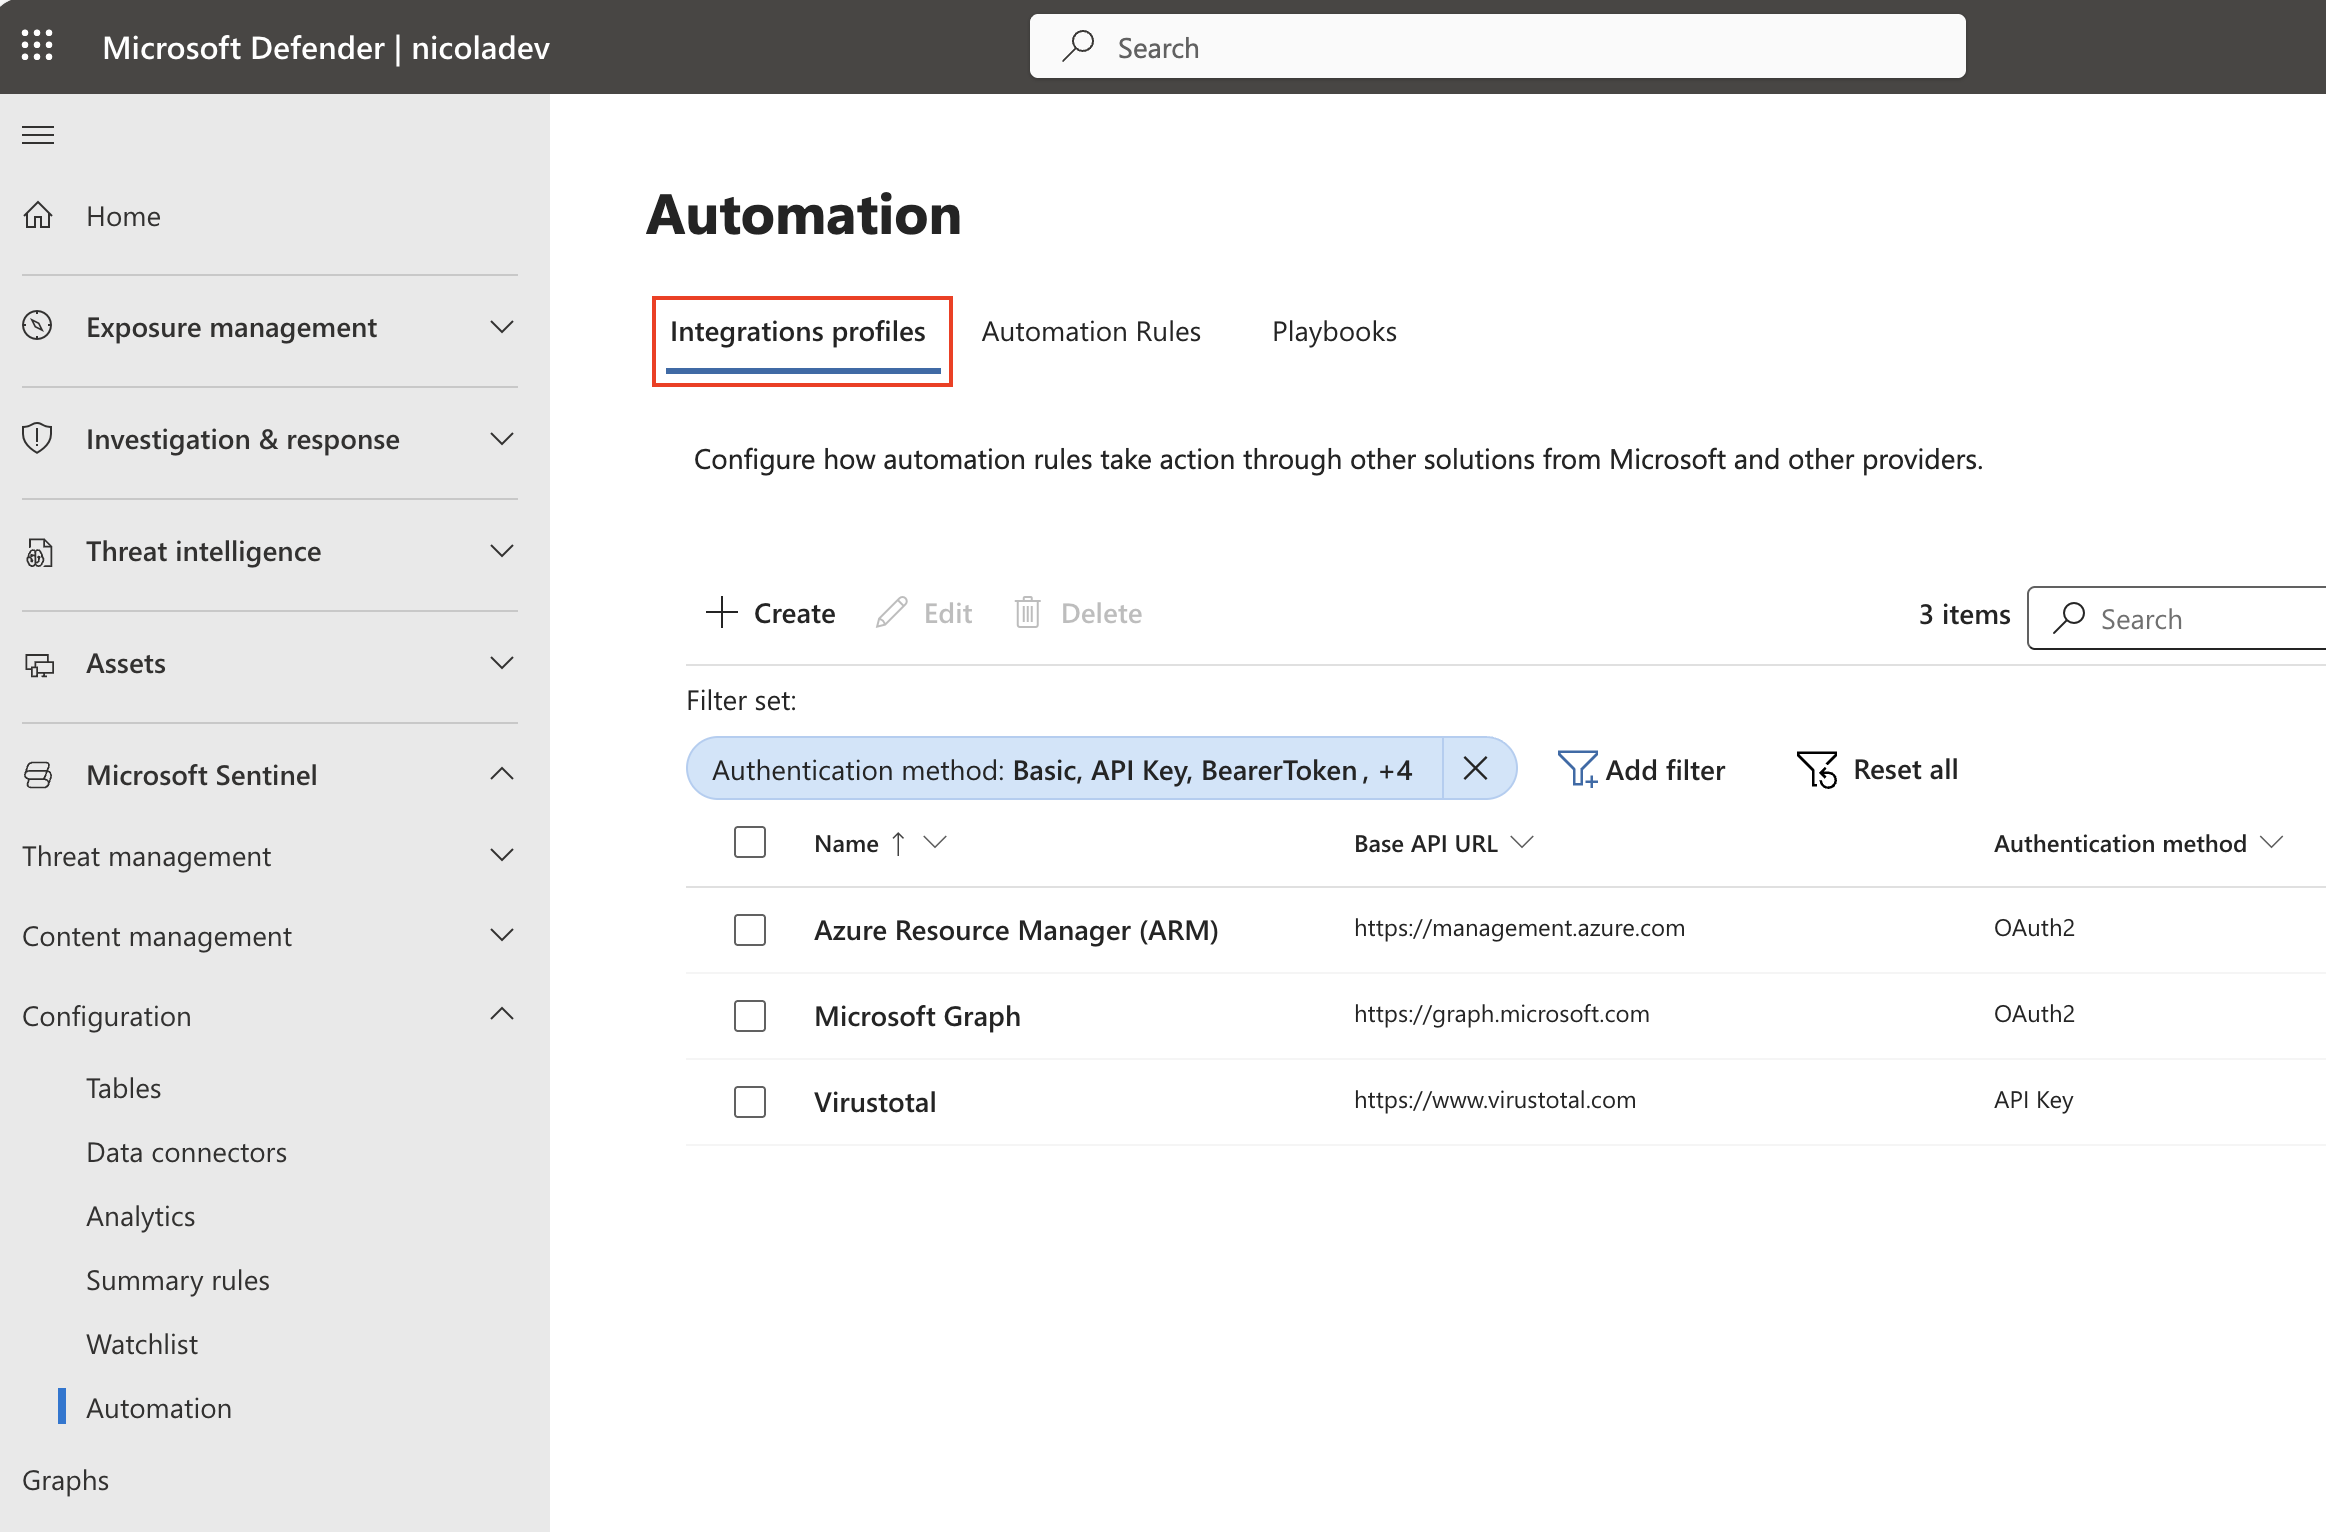Open Data connectors in the sidebar
The height and width of the screenshot is (1532, 2326).
click(186, 1152)
